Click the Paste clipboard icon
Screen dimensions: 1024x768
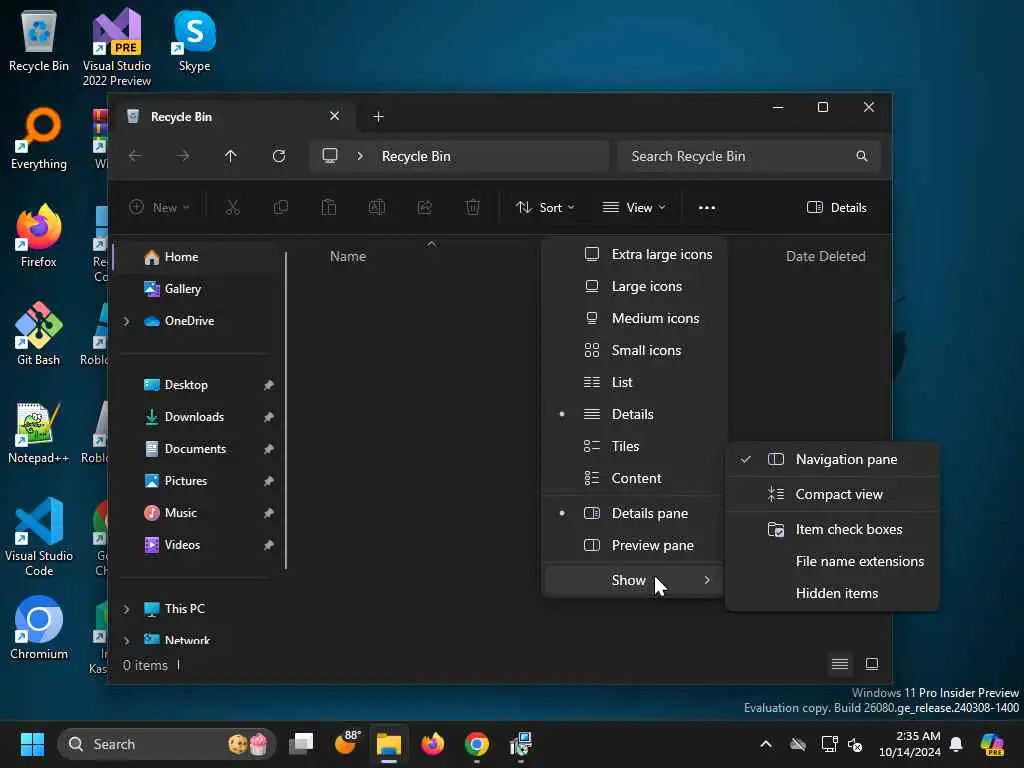[328, 208]
